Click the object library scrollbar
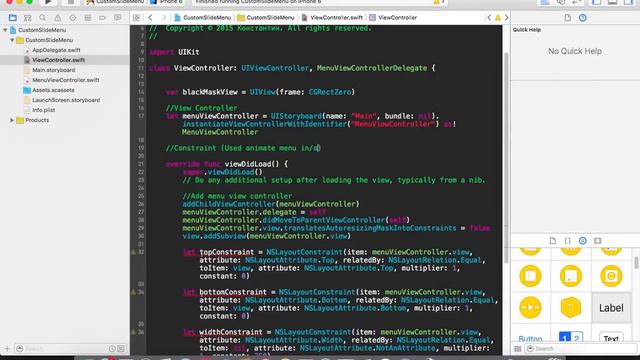 [x=636, y=262]
